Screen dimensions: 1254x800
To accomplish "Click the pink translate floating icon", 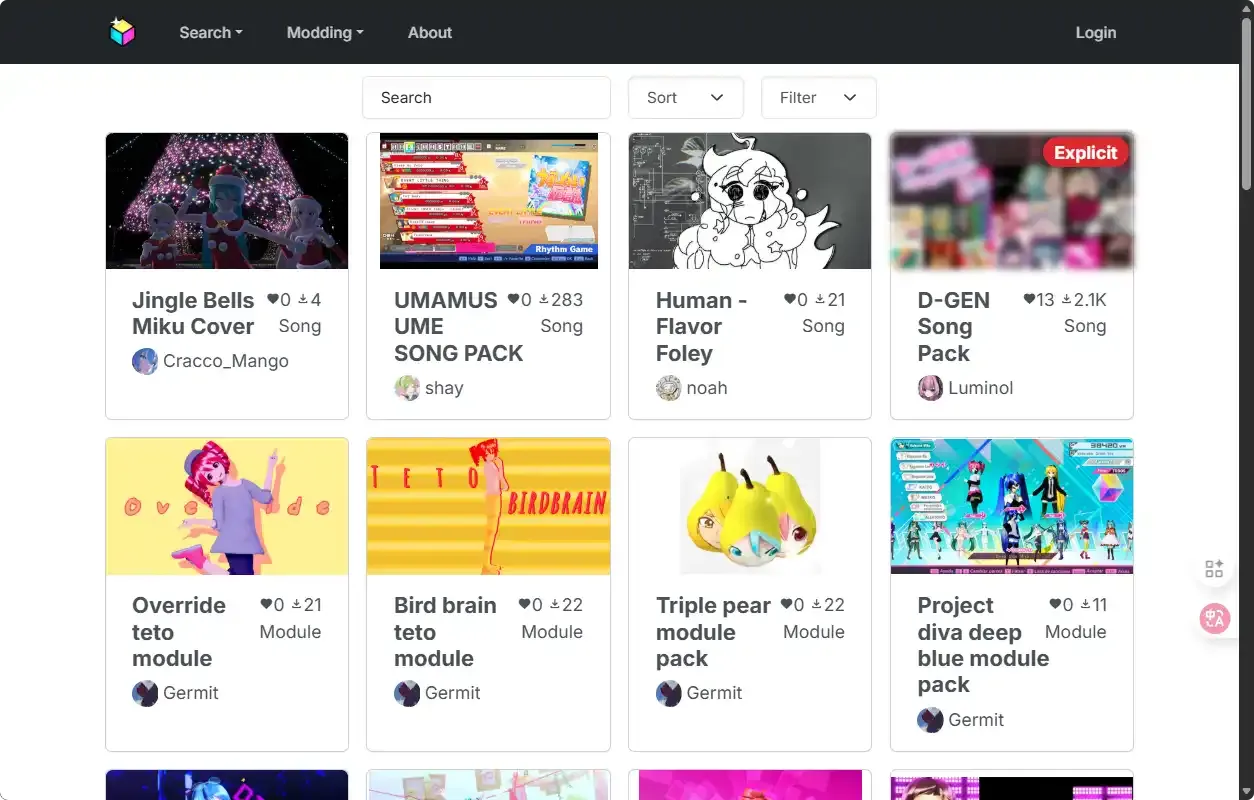I will (1214, 618).
